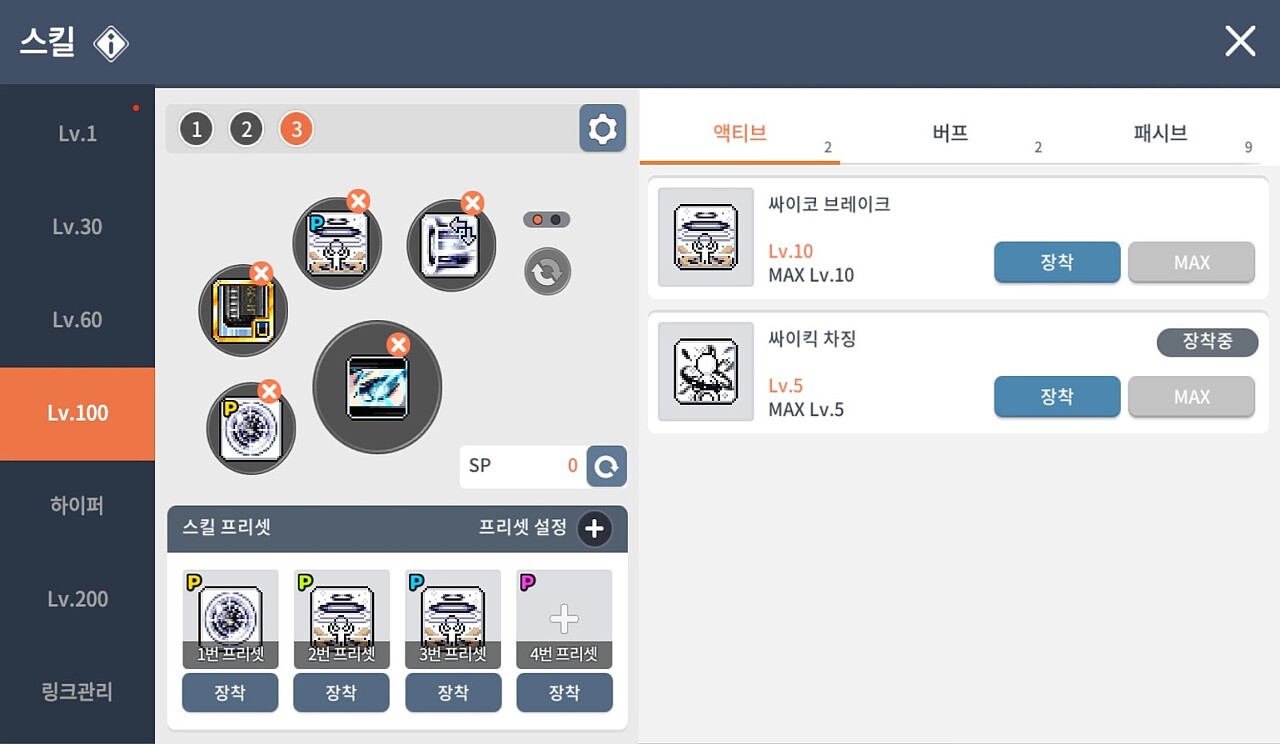
Task: Select the 싸이킥 차징 skill icon in list
Action: (x=706, y=371)
